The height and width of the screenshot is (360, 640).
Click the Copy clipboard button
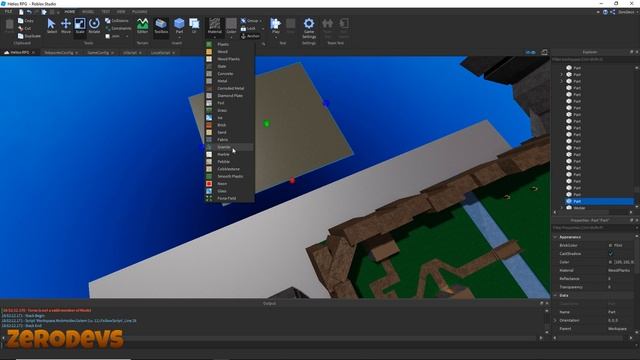click(25, 21)
